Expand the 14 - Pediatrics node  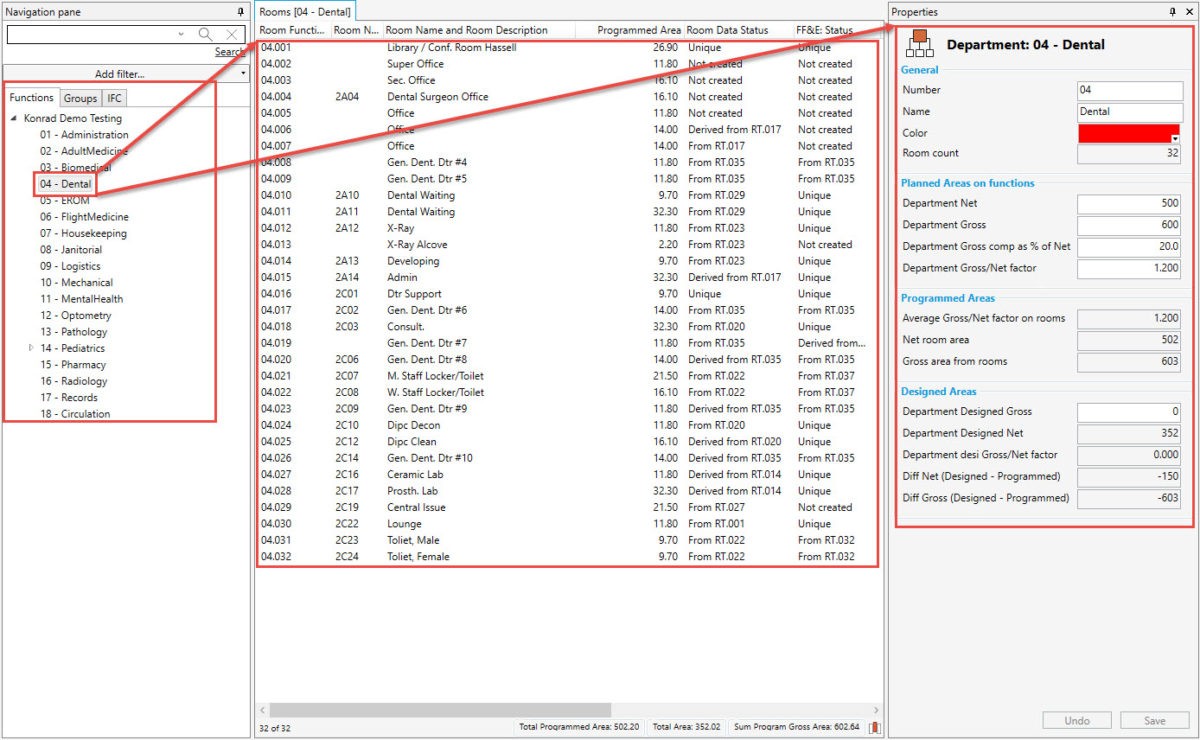[x=29, y=347]
